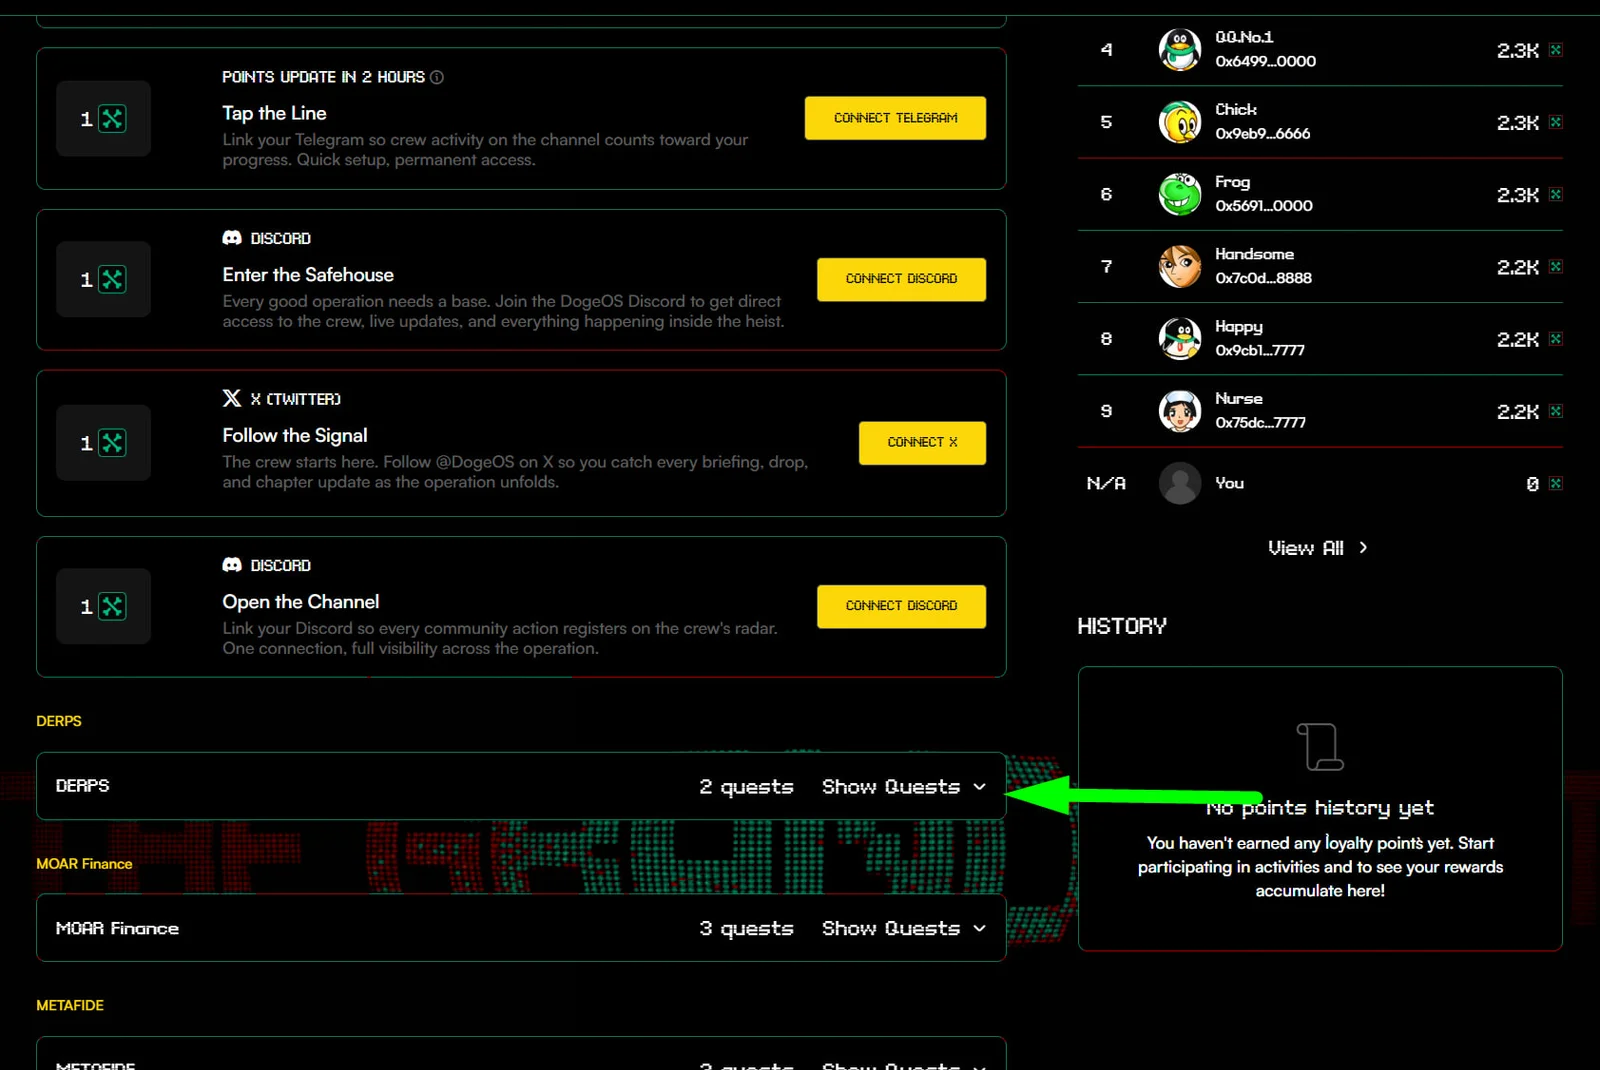Click the info icon beside Points Update
This screenshot has height=1070, width=1600.
coord(437,77)
